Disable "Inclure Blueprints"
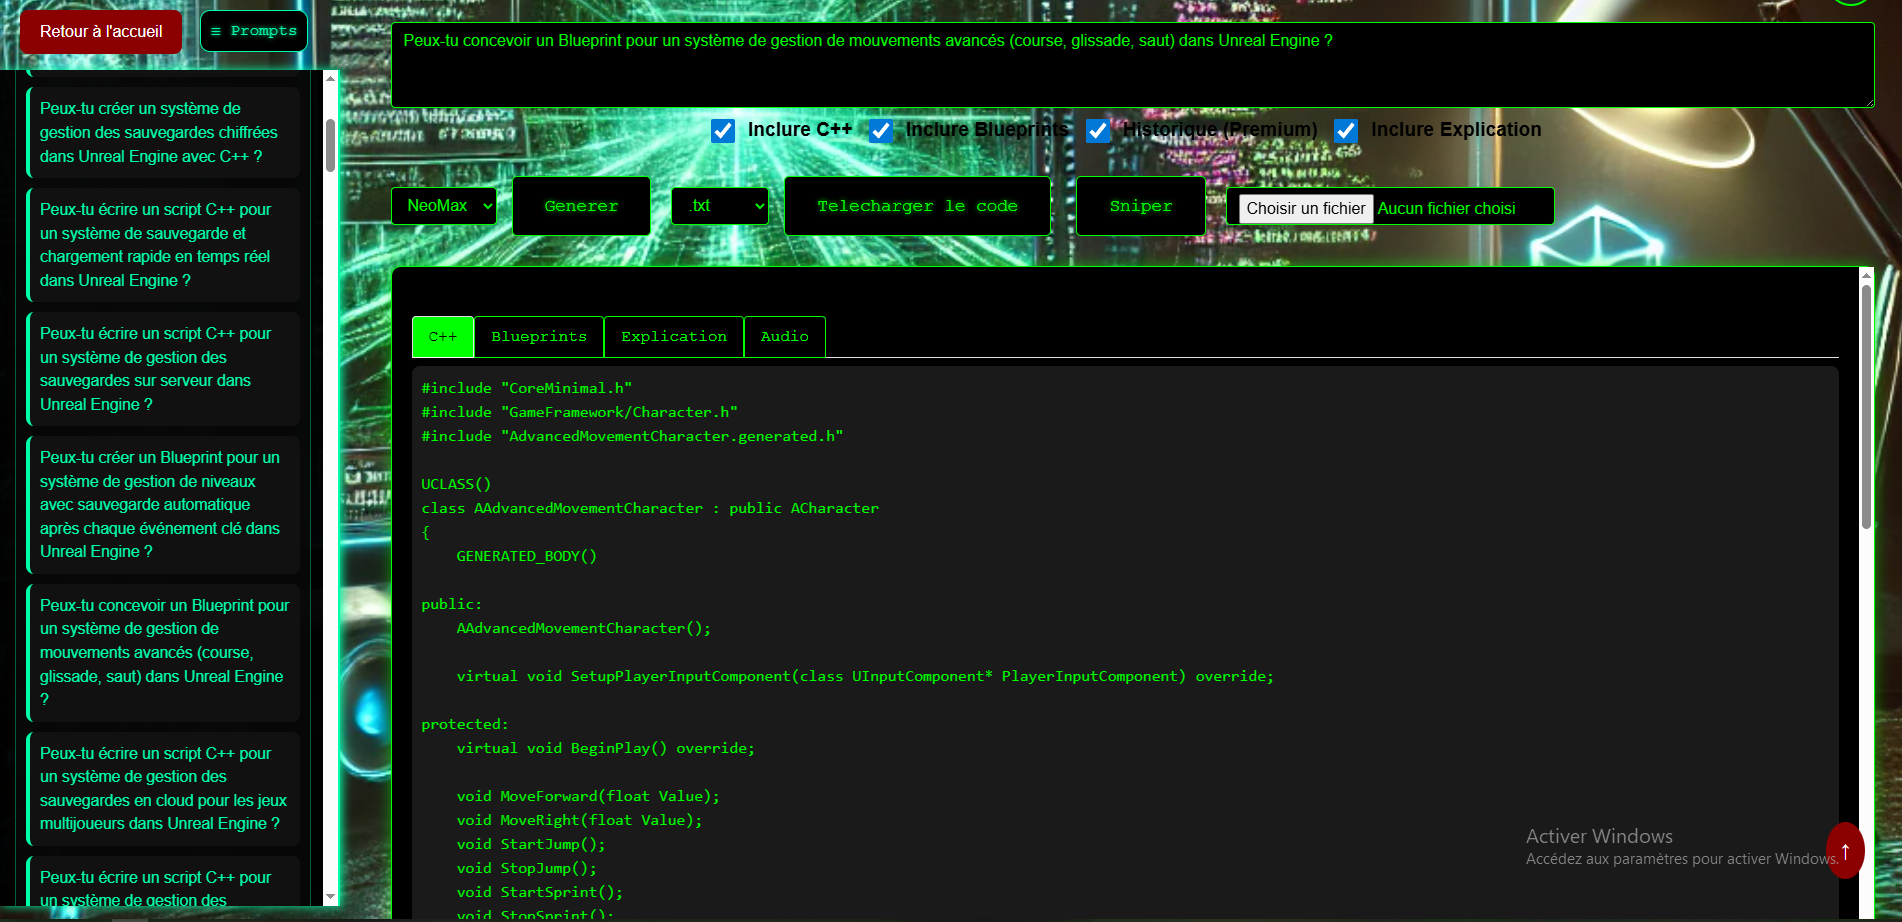The image size is (1902, 922). pos(881,131)
